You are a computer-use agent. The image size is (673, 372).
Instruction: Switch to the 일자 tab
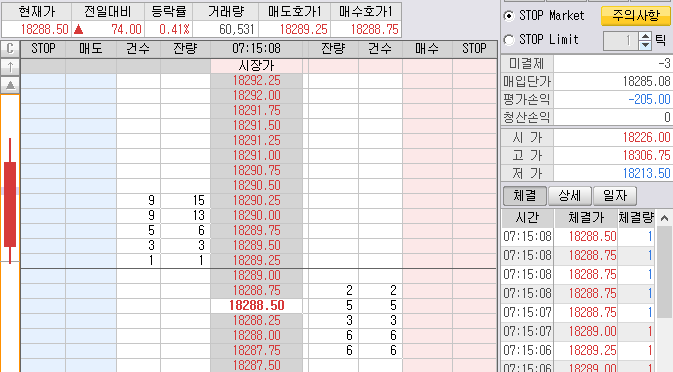tap(615, 196)
